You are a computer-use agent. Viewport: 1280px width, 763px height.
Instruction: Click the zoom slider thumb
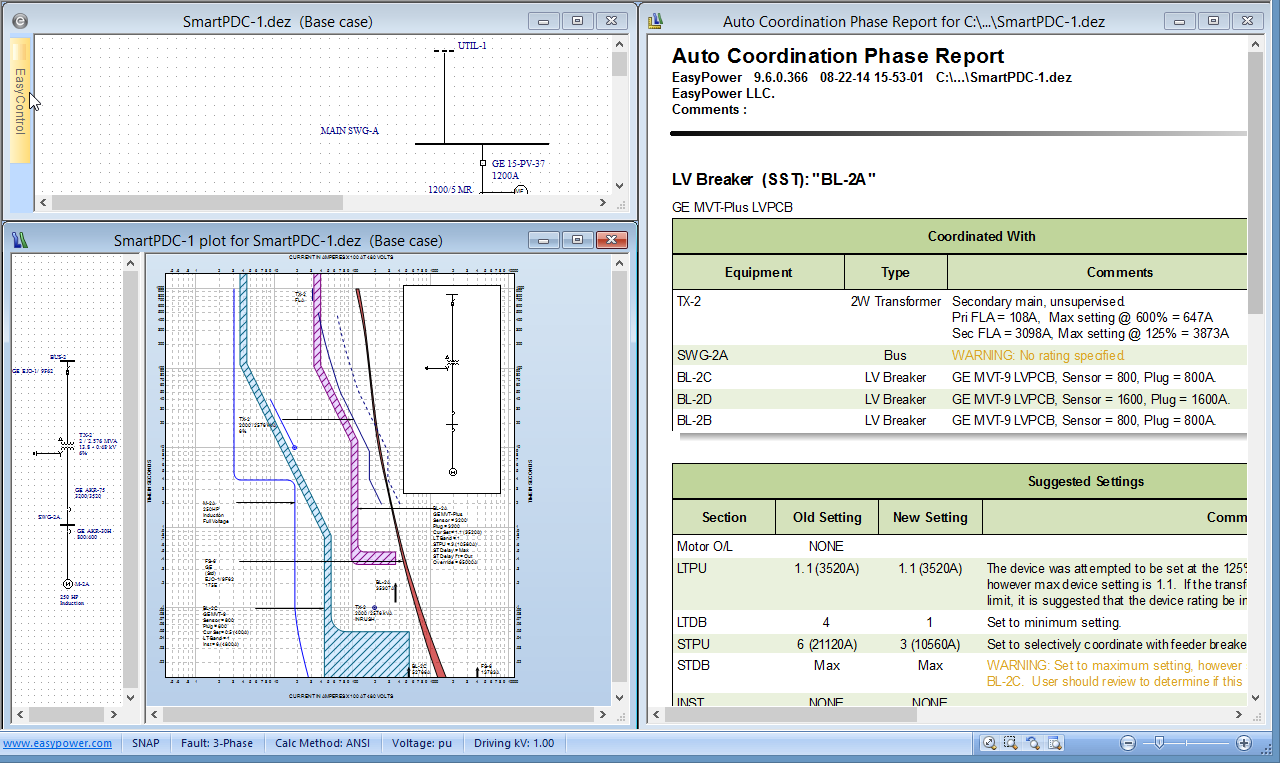[1158, 742]
